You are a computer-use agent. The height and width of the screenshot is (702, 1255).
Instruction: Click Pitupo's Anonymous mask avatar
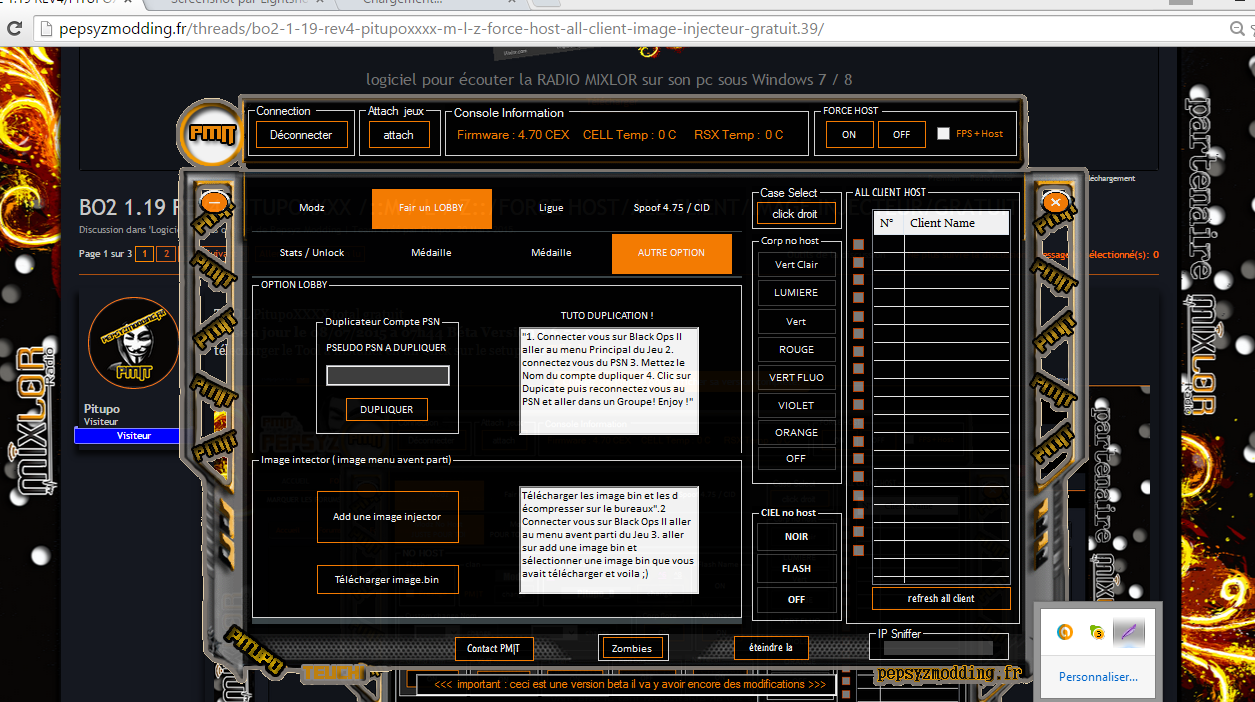(x=134, y=343)
